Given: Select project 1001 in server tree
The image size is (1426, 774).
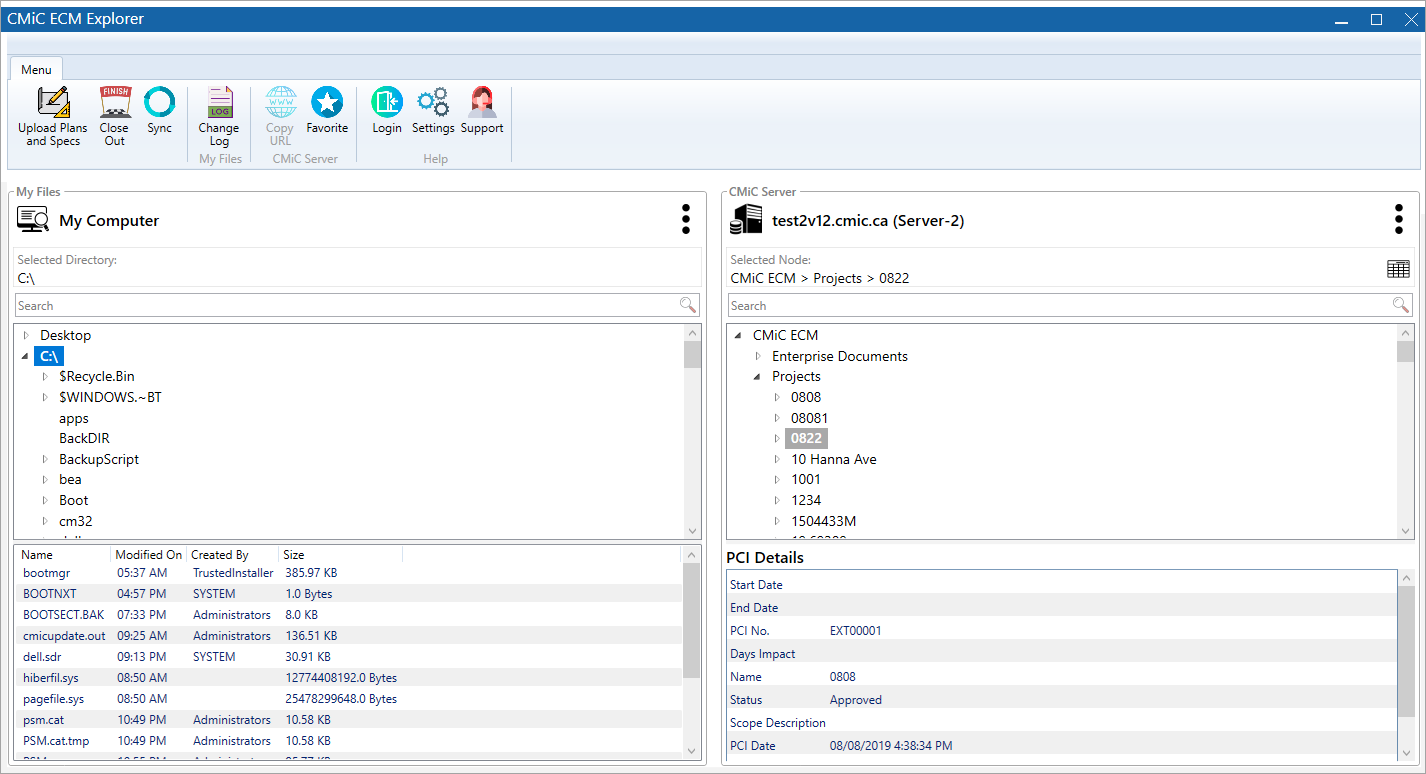Looking at the screenshot, I should (806, 479).
